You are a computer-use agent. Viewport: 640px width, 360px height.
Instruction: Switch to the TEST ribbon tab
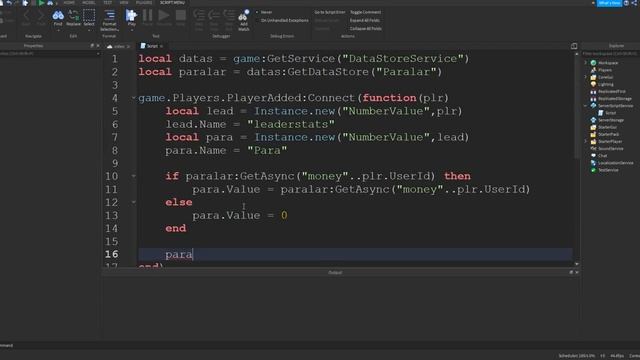[x=108, y=2]
